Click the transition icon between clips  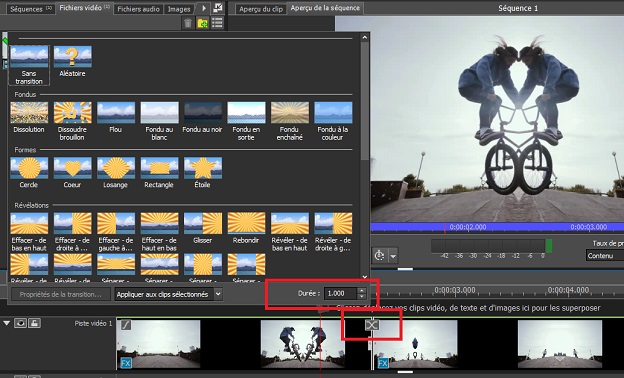tap(372, 325)
